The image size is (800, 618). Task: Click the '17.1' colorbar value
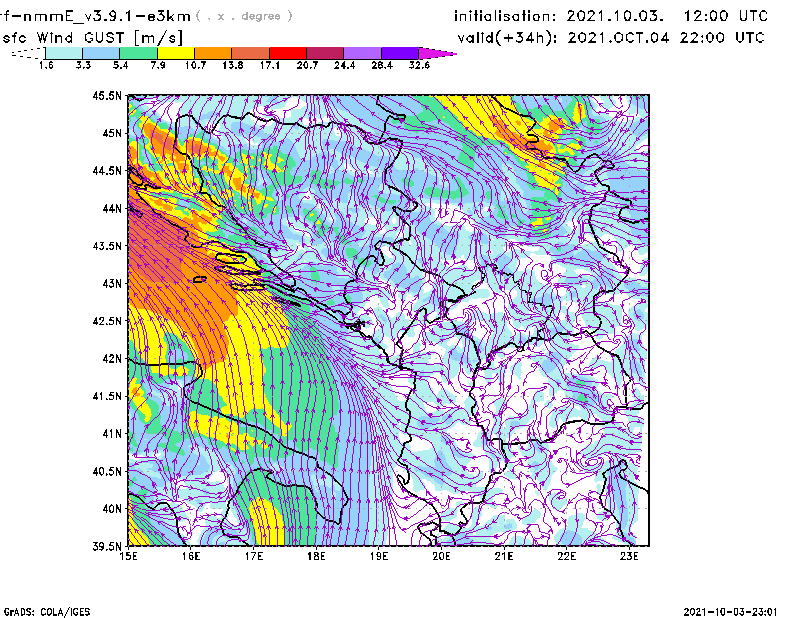(270, 65)
